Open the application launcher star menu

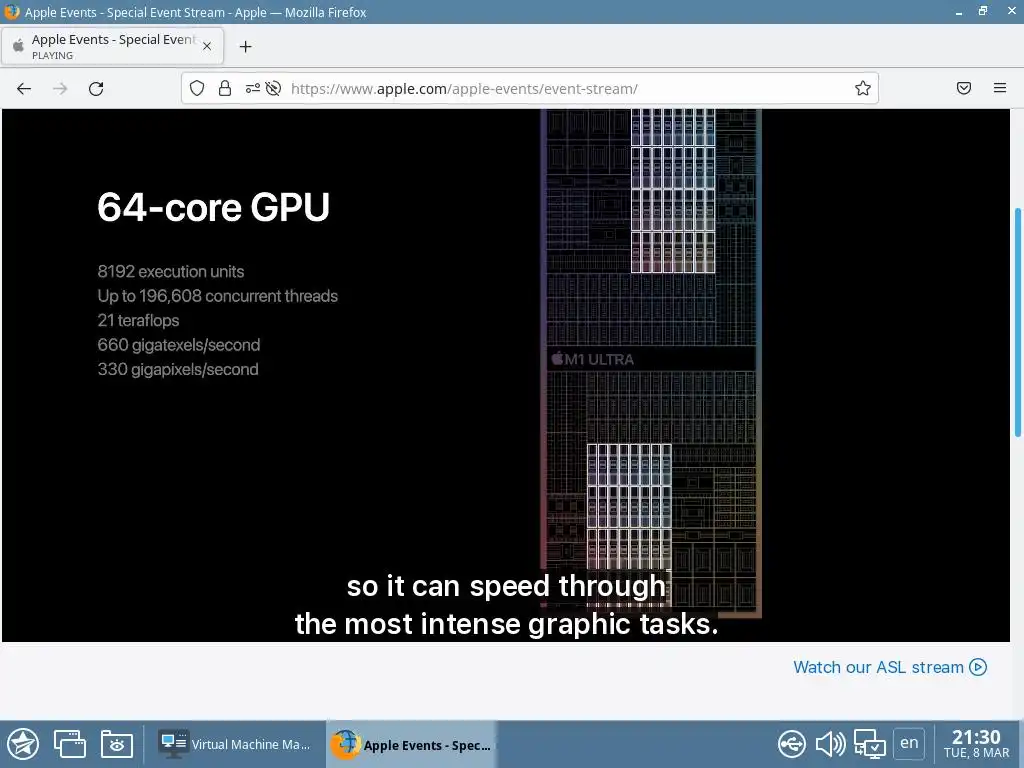click(24, 744)
